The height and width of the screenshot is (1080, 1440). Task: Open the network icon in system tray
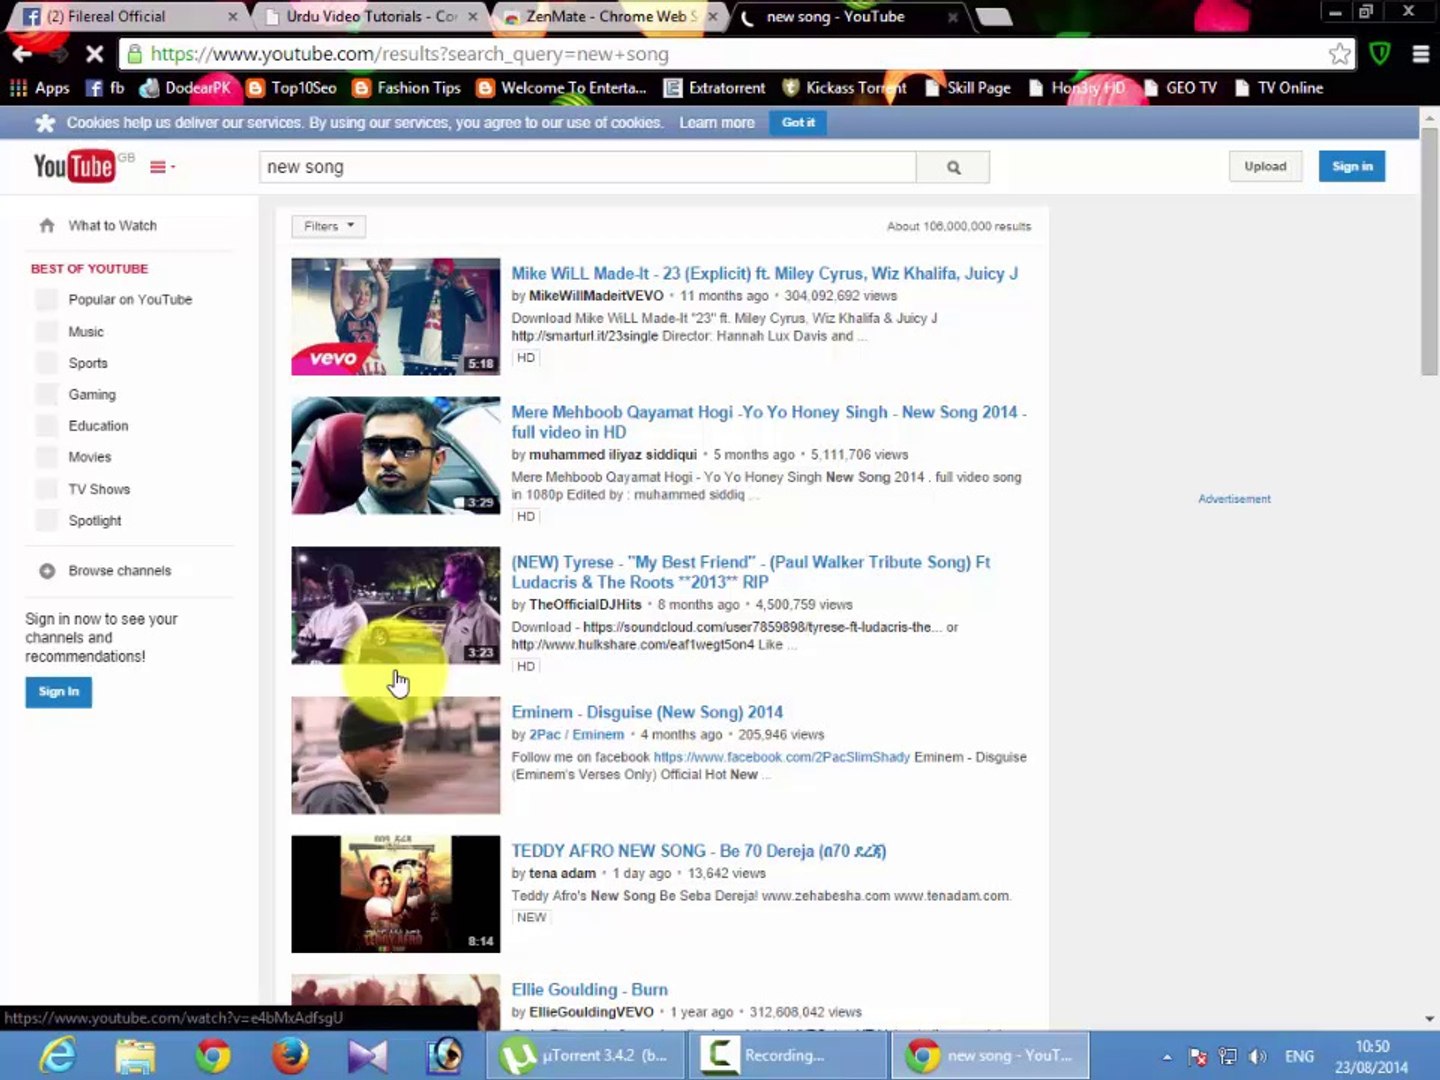[x=1228, y=1056]
